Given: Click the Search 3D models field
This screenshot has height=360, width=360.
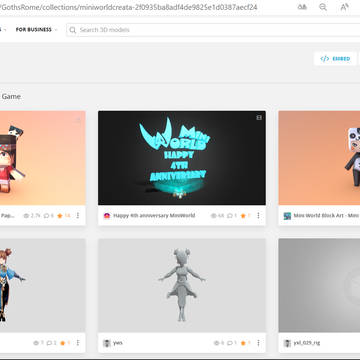Looking at the screenshot, I should coord(213,30).
